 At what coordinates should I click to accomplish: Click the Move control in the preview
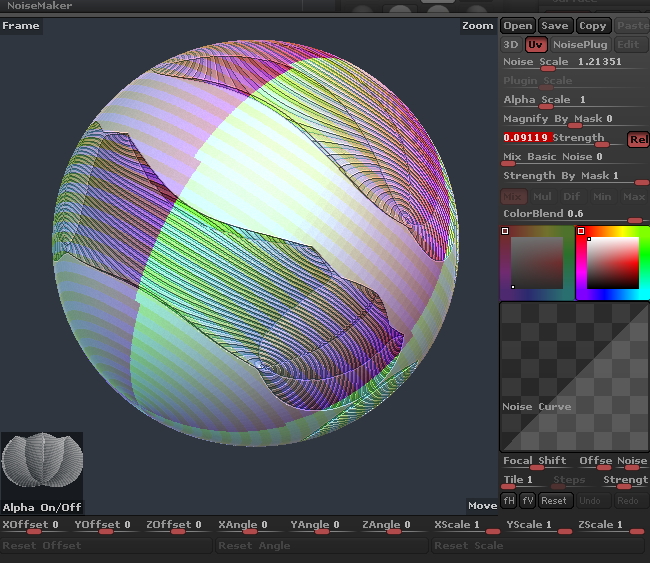tap(481, 506)
